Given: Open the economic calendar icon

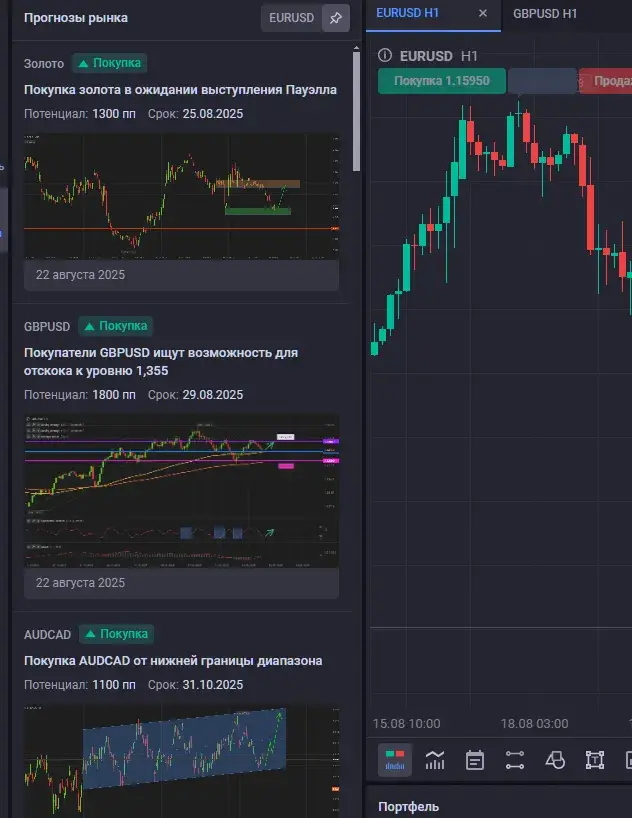Looking at the screenshot, I should point(474,760).
